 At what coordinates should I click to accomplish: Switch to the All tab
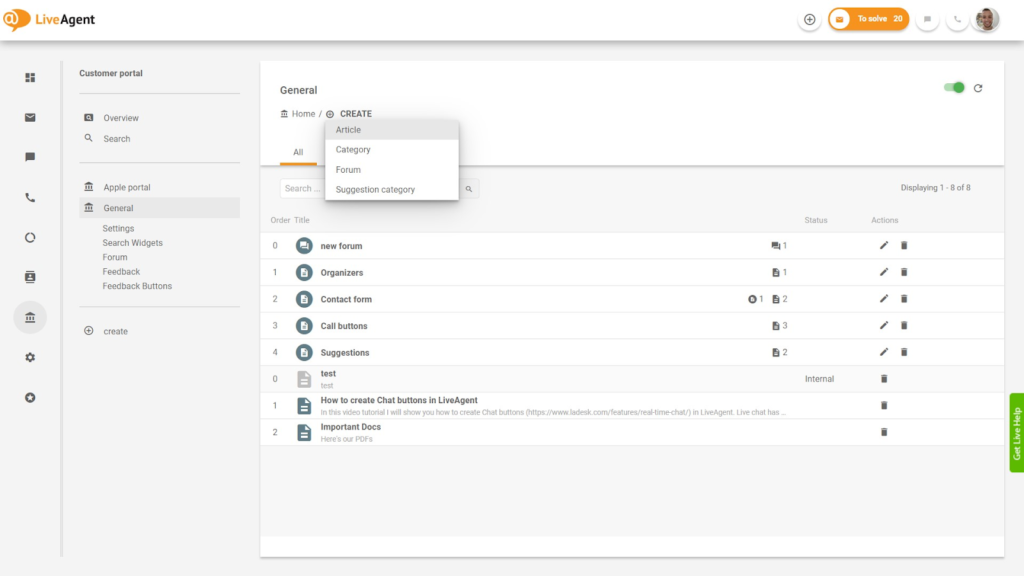298,152
